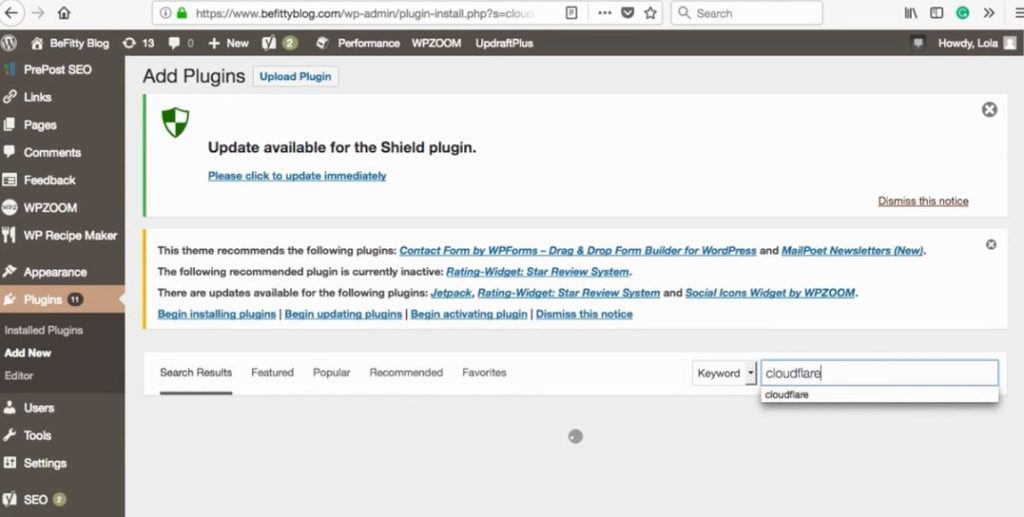Close the theme recommended plugins notice
Screen dimensions: 1024x517
pos(991,244)
